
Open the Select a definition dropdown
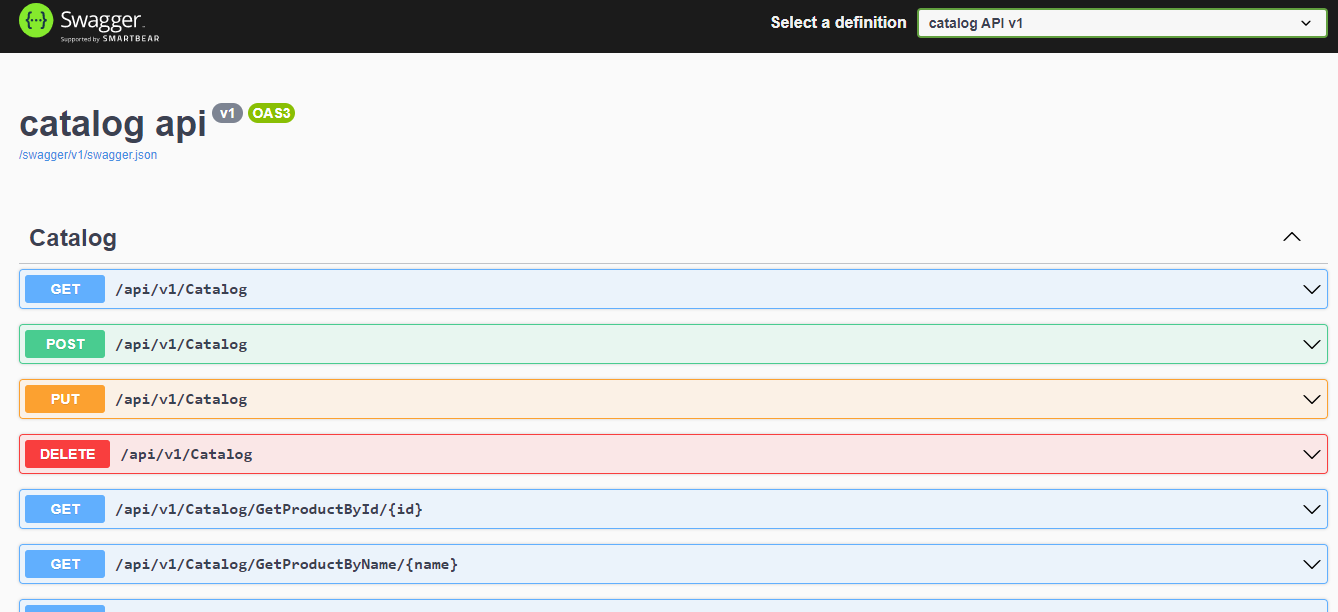coord(1122,23)
